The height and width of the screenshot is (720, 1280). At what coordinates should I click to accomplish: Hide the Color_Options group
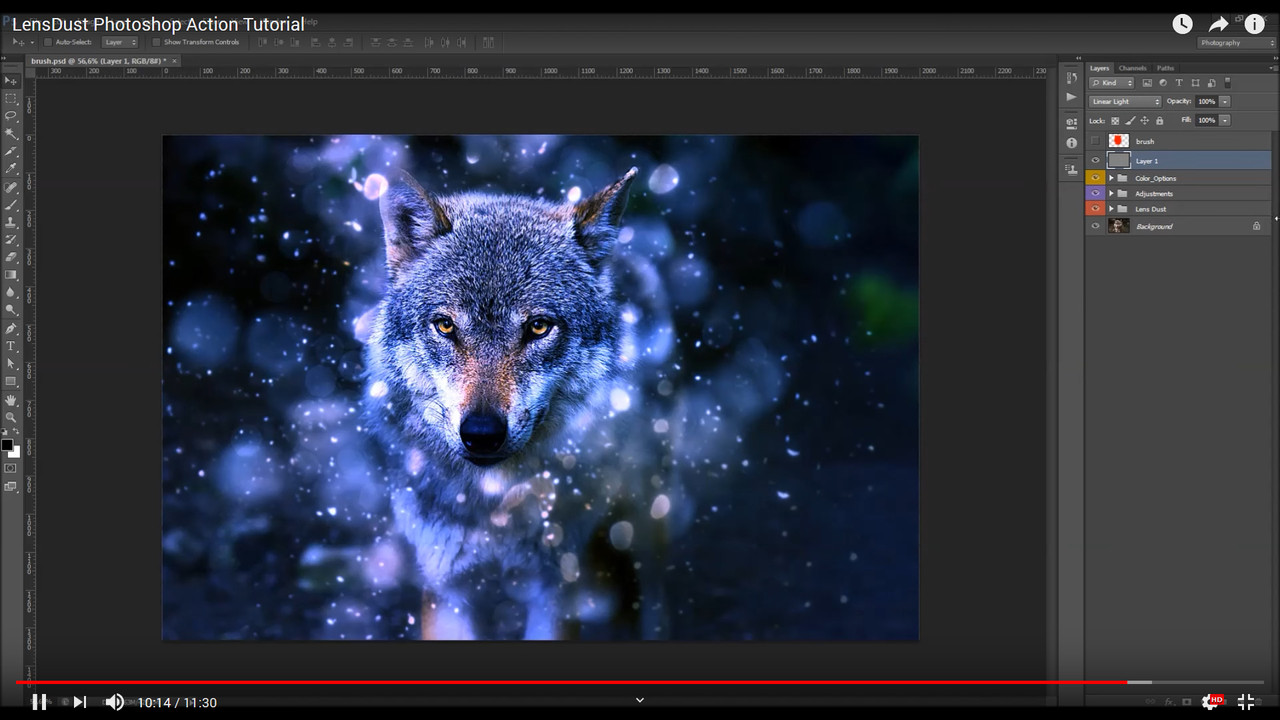(1095, 178)
